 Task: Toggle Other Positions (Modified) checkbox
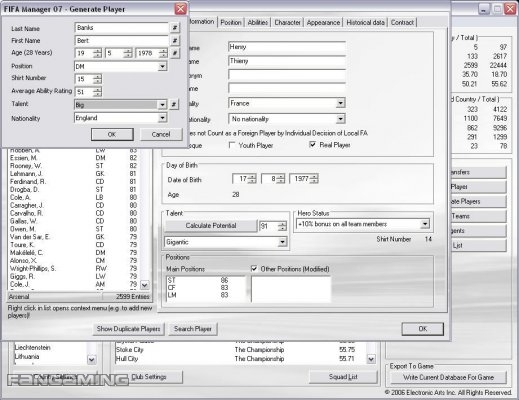pos(254,269)
